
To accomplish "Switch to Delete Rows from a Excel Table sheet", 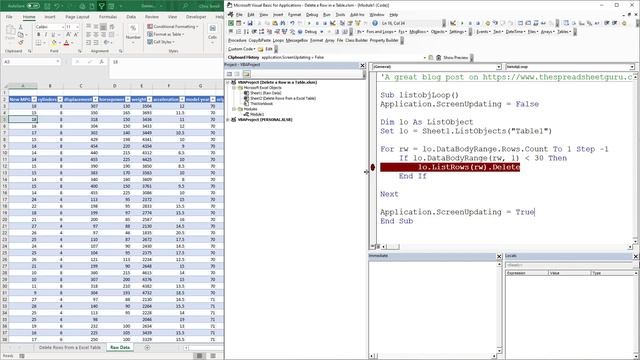I will click(69, 347).
